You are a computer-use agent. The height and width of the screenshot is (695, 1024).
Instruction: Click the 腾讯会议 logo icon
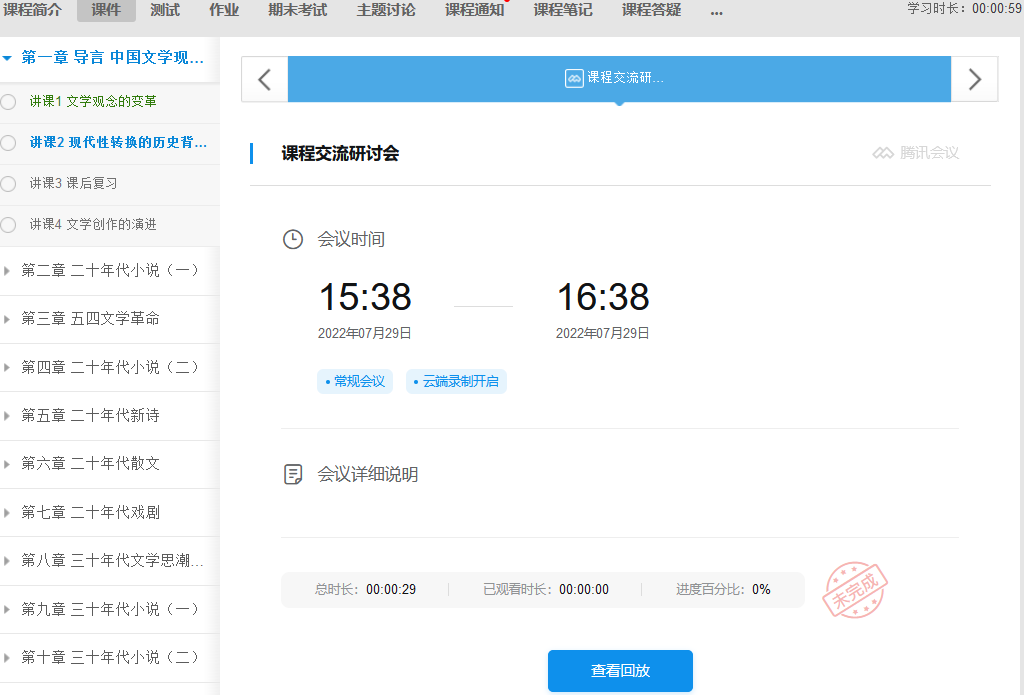[884, 152]
